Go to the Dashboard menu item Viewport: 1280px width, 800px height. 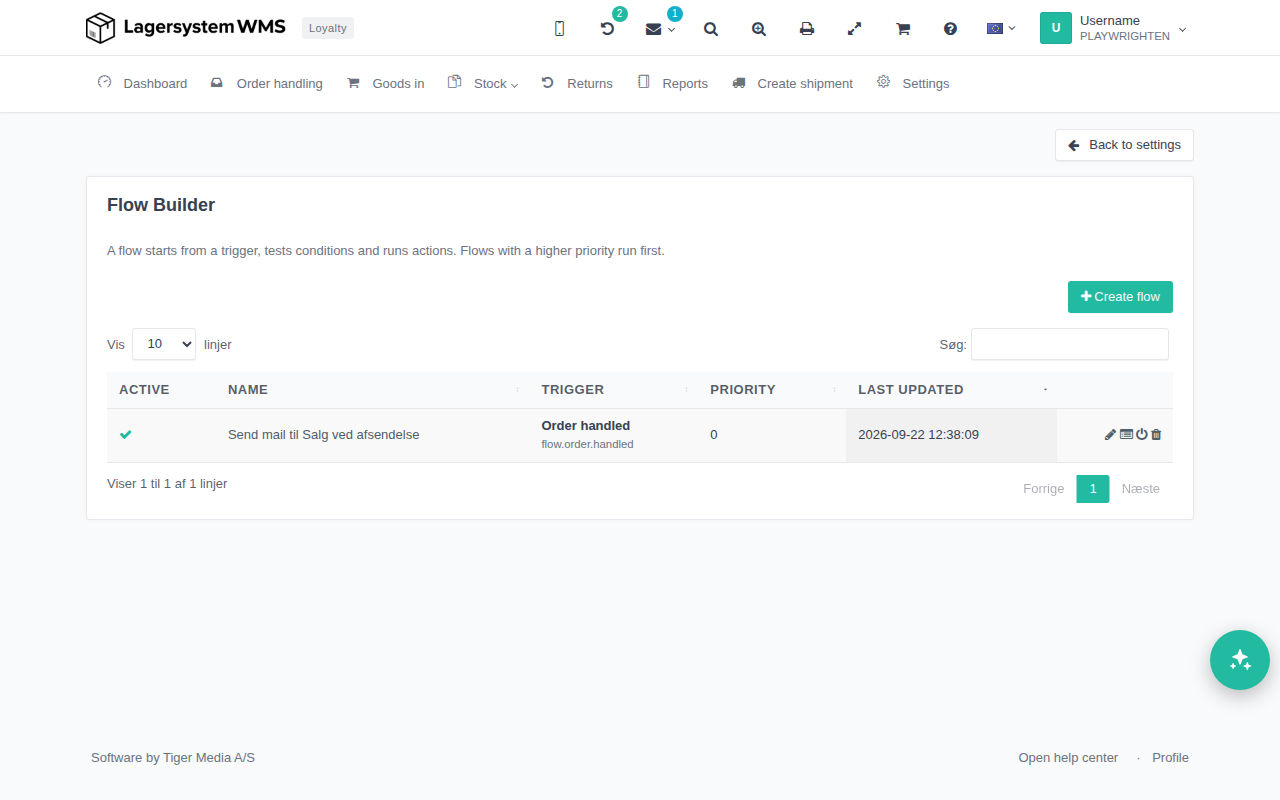[x=142, y=83]
